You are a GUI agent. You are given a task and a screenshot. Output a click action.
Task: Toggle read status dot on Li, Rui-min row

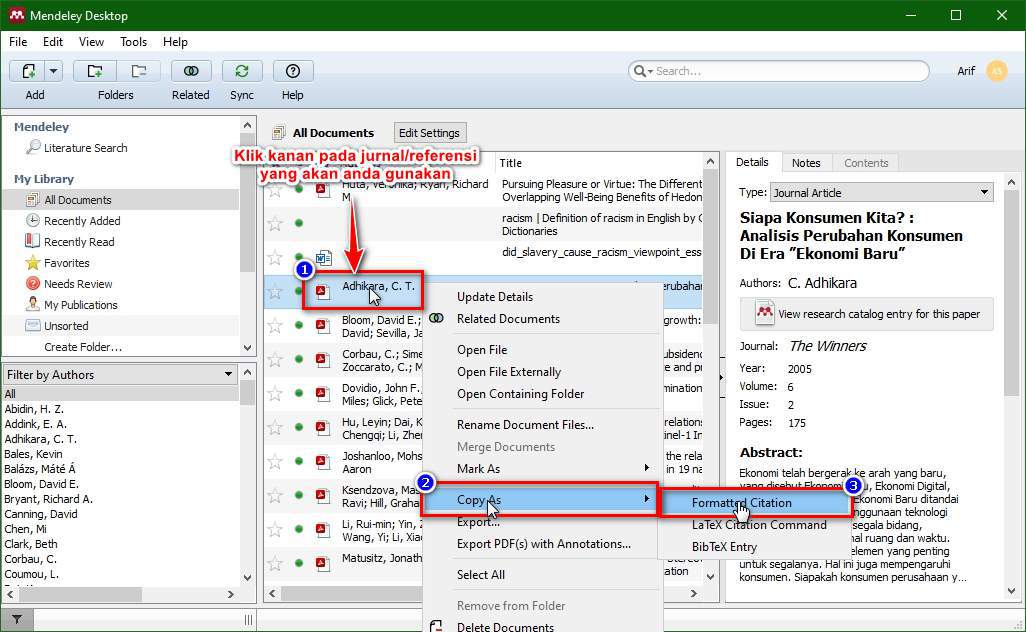tap(299, 529)
